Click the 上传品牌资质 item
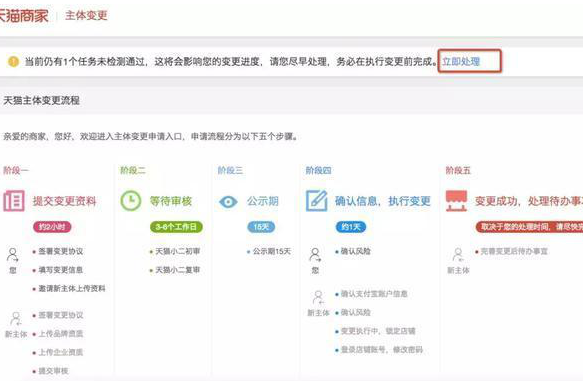583x381 pixels. (x=61, y=334)
